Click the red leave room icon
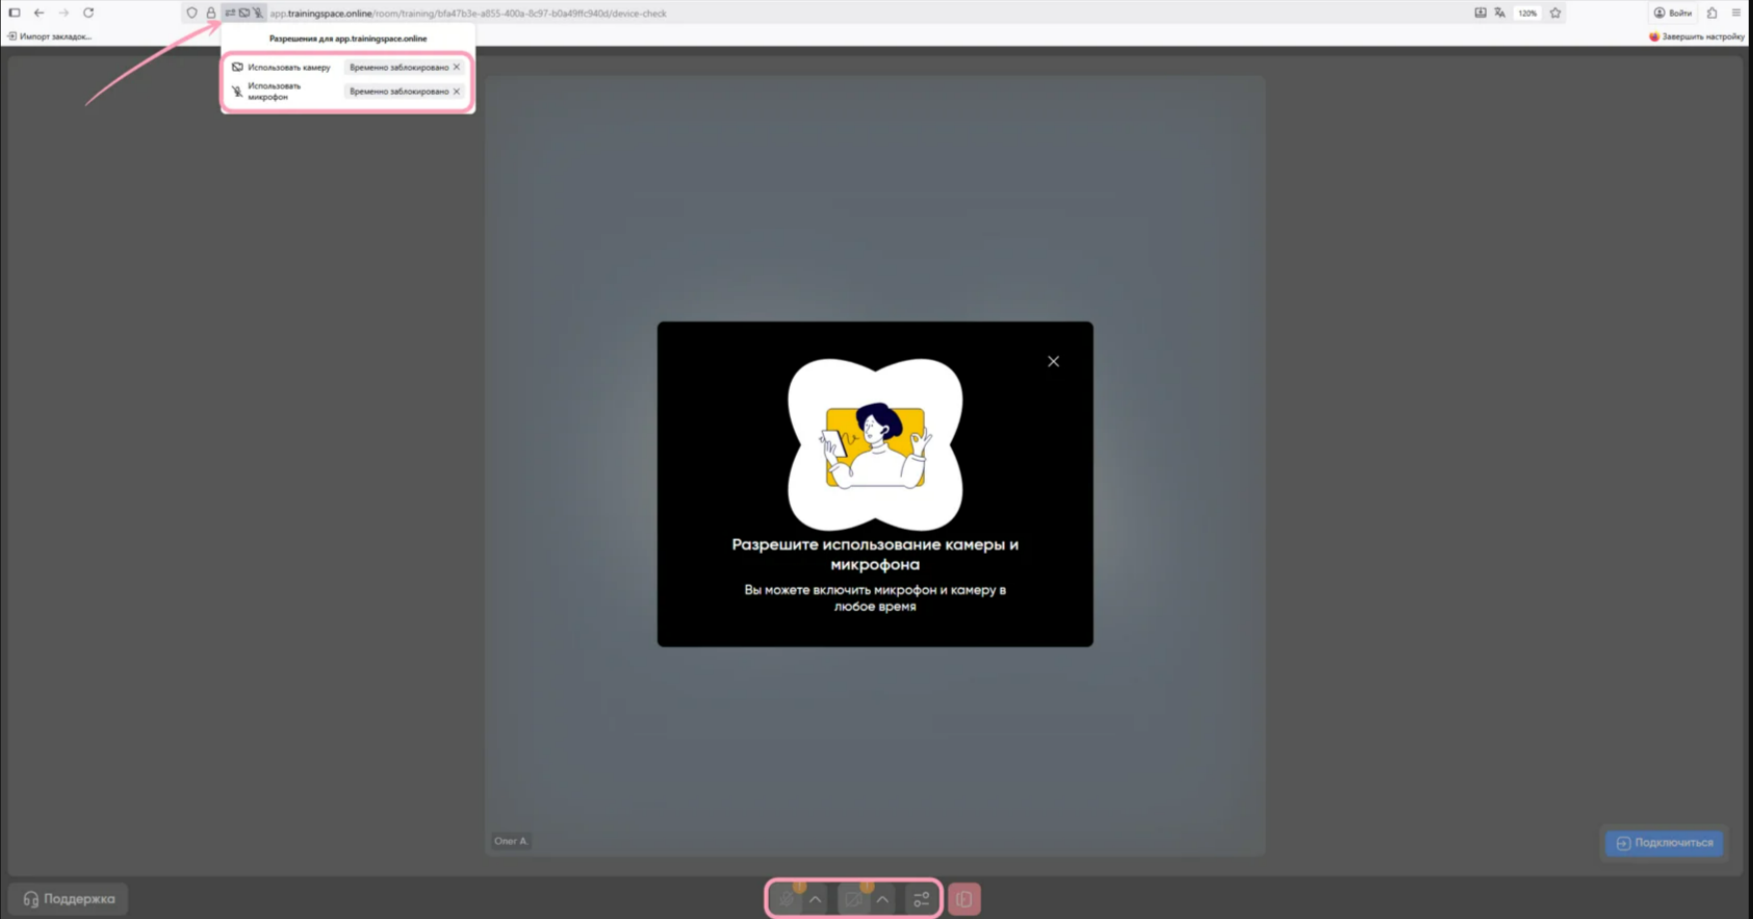Viewport: 1753px width, 919px height. tap(964, 899)
